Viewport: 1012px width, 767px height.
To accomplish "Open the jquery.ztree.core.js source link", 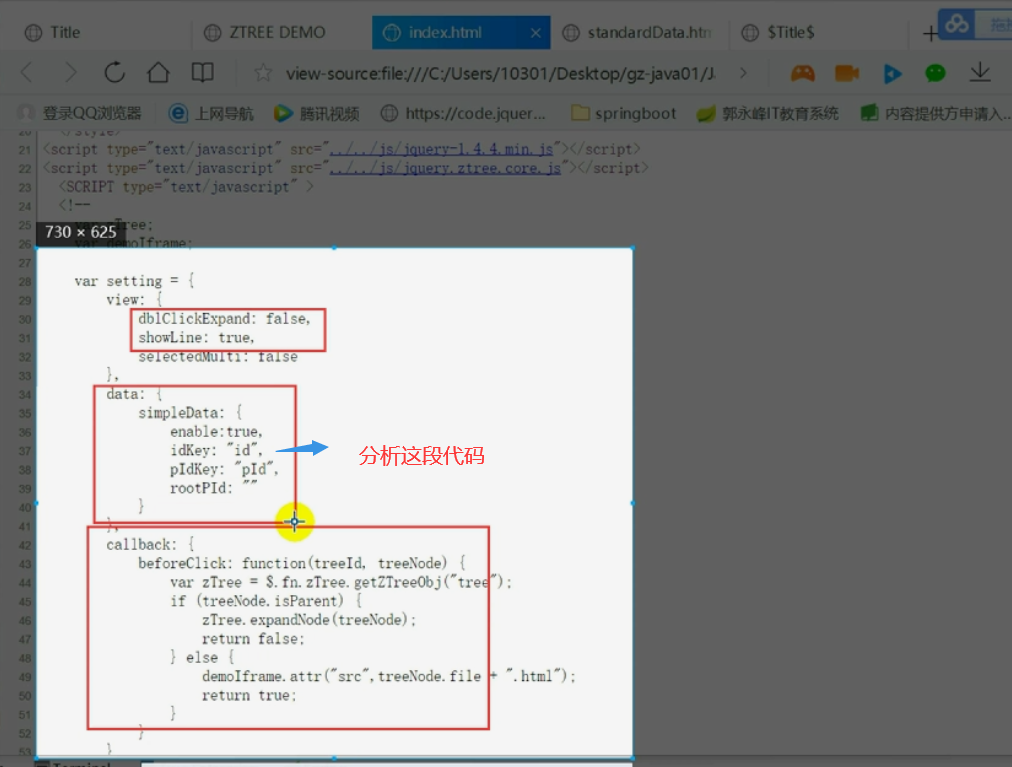I will pyautogui.click(x=445, y=168).
